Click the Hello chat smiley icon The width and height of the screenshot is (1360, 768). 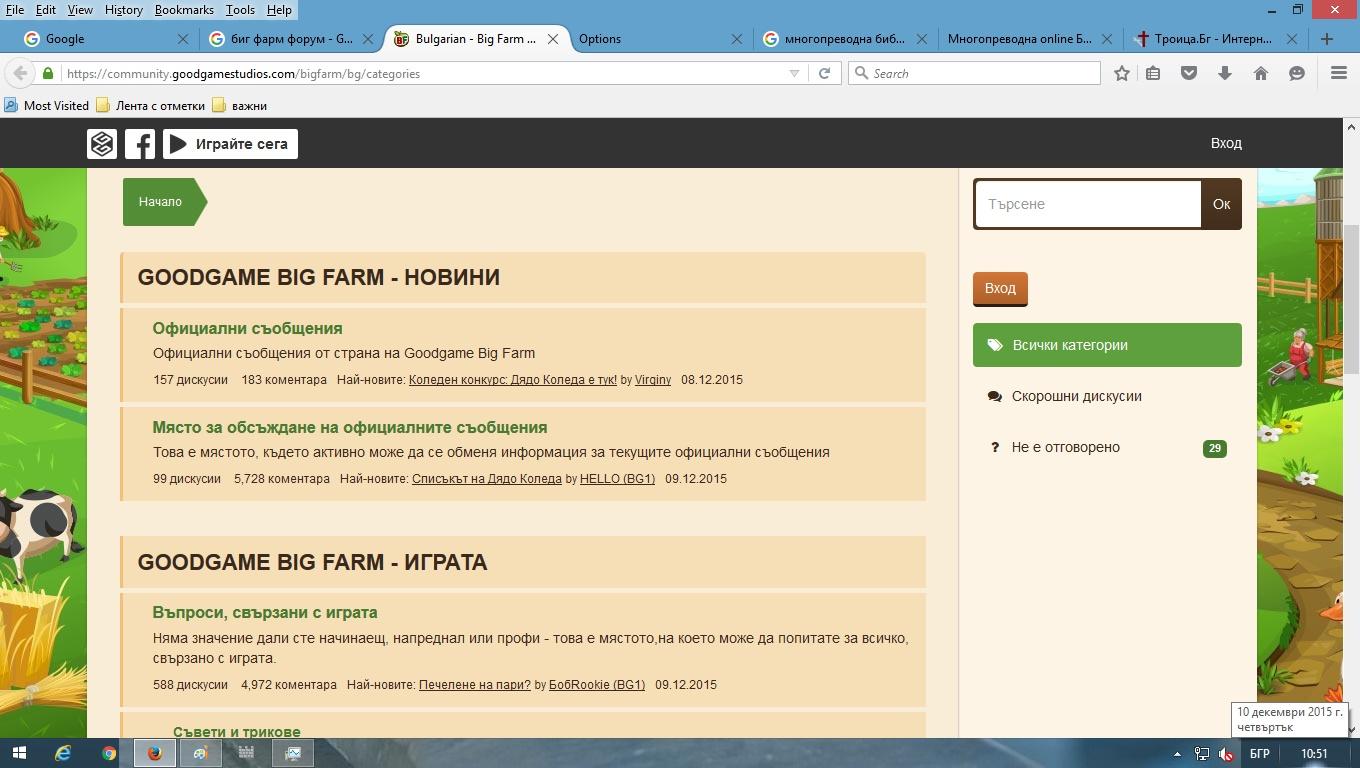[x=1297, y=73]
